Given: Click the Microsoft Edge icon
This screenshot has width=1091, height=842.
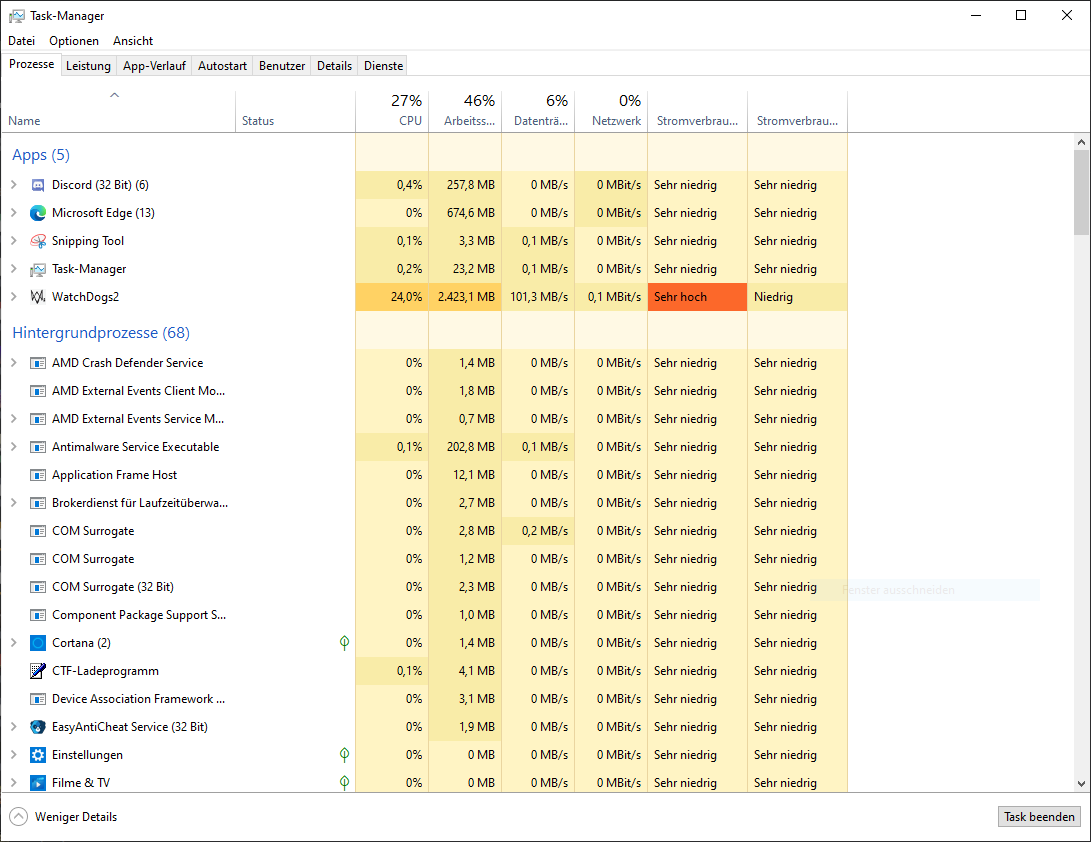Looking at the screenshot, I should [x=38, y=213].
